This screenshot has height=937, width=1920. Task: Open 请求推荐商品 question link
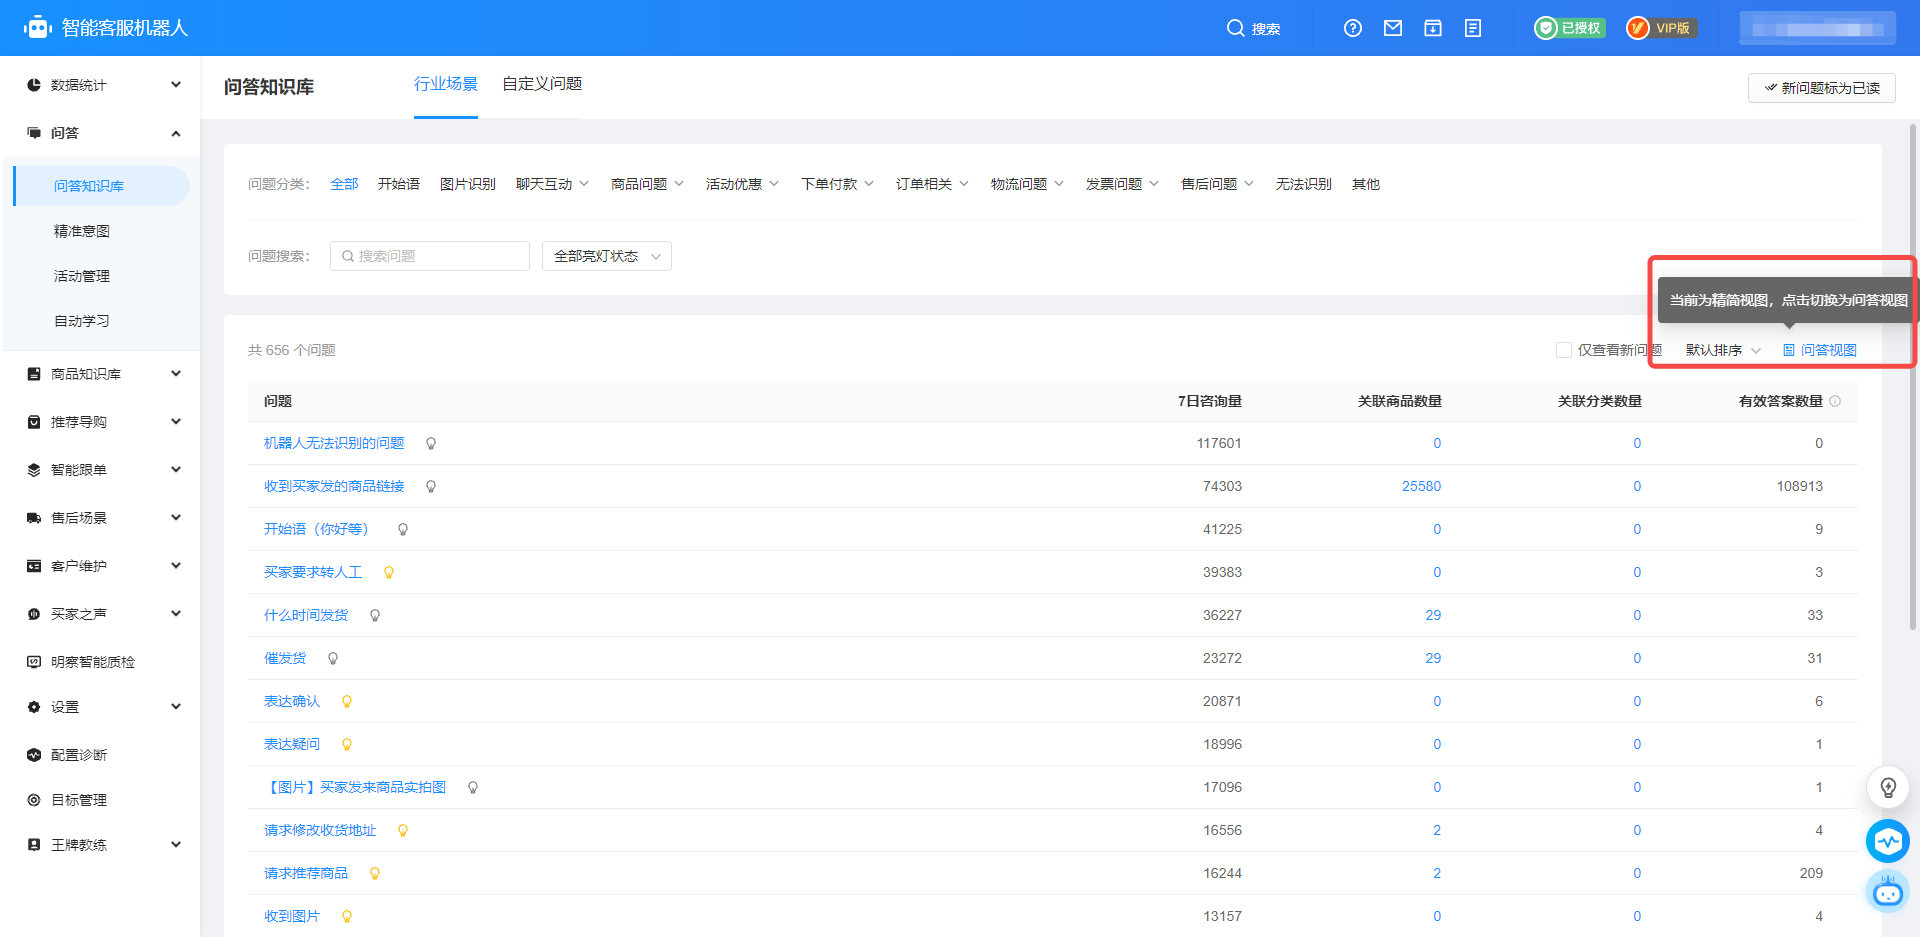click(x=306, y=873)
